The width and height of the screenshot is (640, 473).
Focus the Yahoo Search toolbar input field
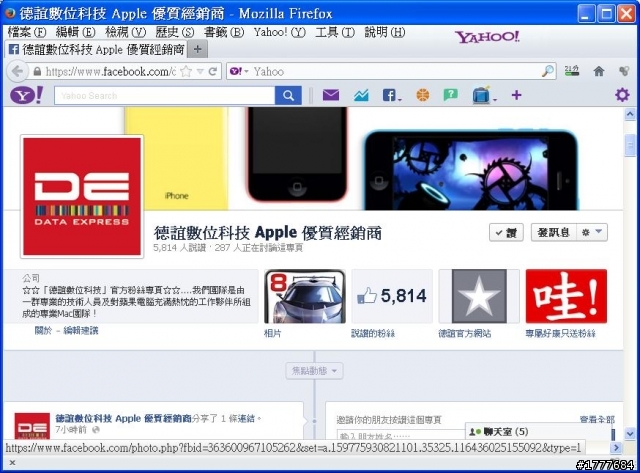click(x=164, y=95)
